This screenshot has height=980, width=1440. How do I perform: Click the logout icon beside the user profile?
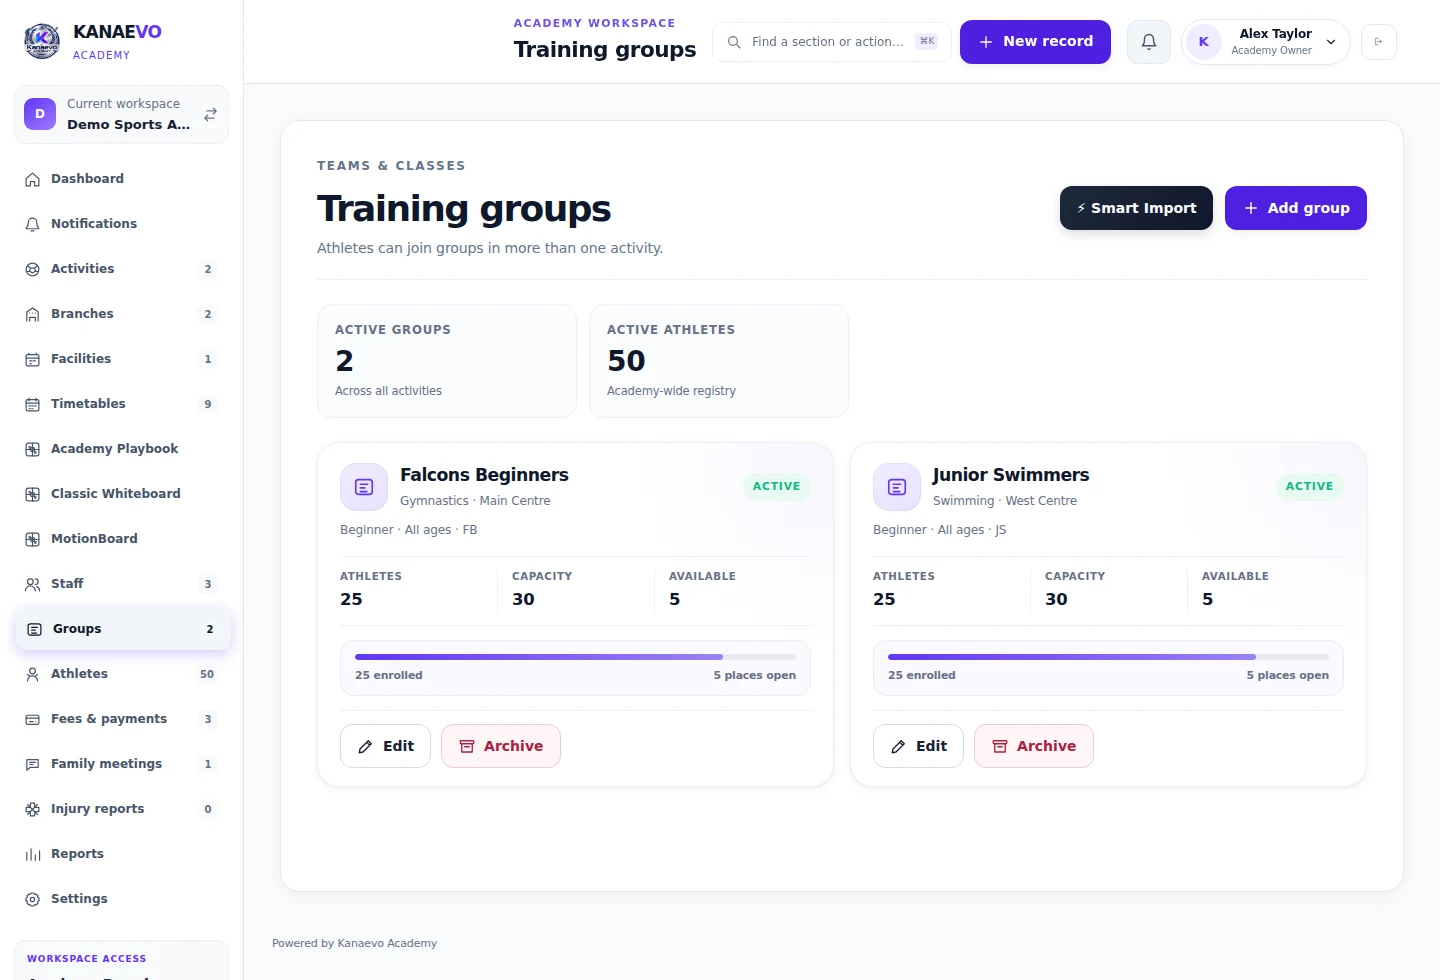point(1379,42)
